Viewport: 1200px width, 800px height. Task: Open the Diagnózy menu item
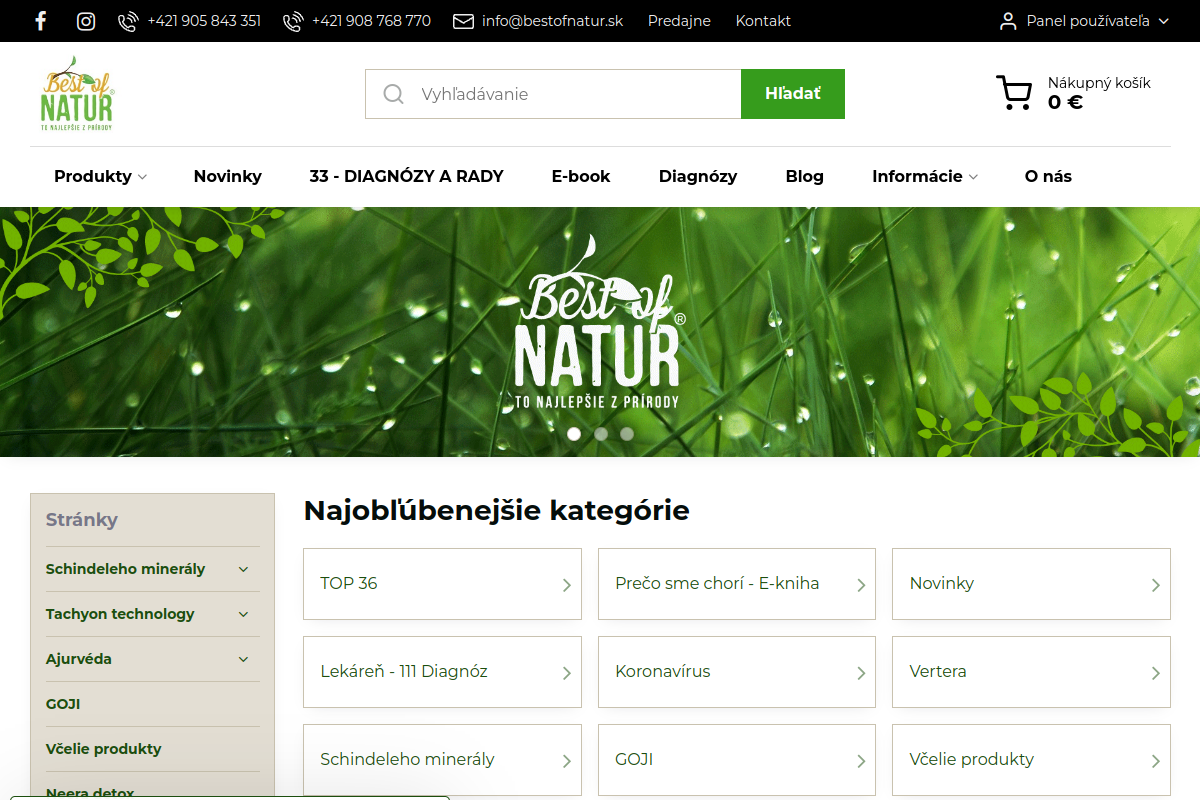tap(698, 176)
